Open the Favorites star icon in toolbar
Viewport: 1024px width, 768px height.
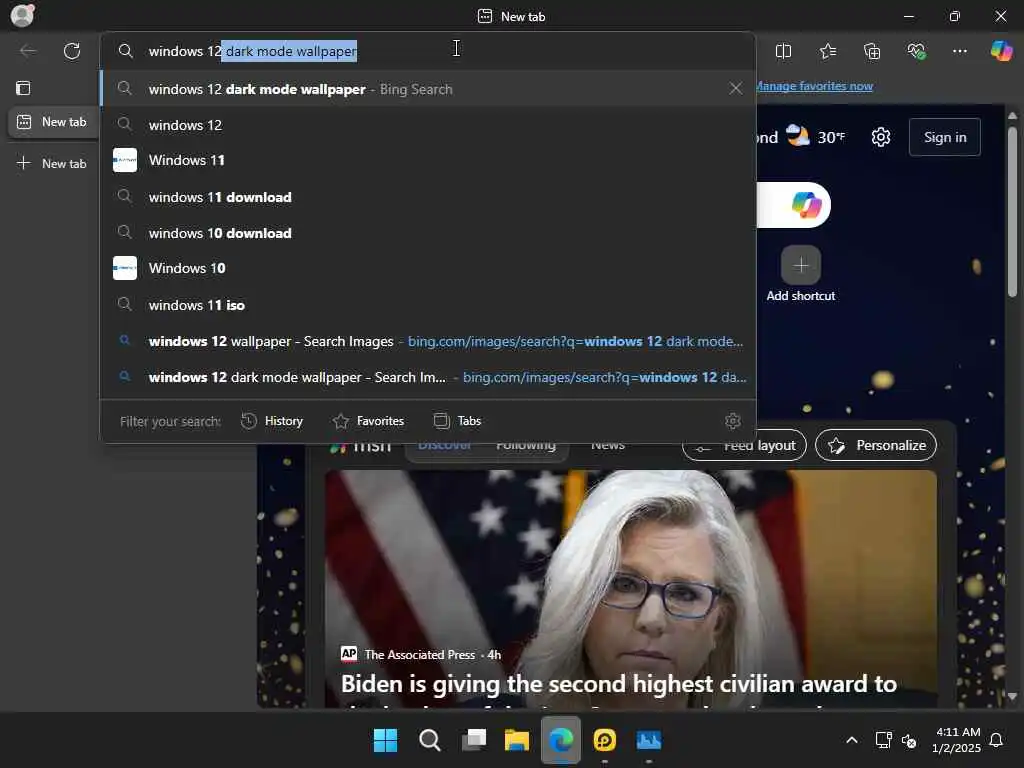(x=827, y=51)
